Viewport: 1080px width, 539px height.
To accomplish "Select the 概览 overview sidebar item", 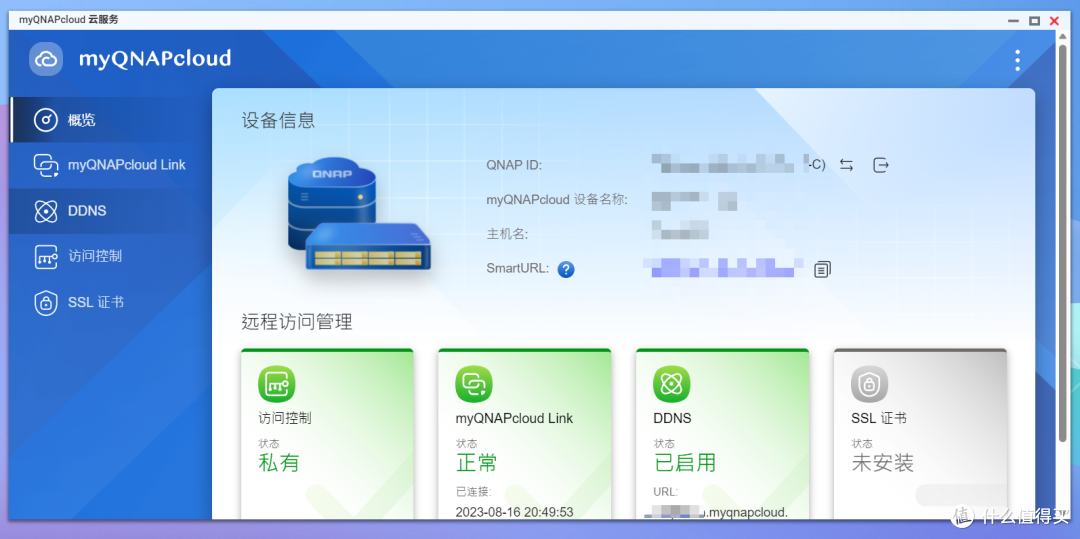I will click(x=110, y=120).
